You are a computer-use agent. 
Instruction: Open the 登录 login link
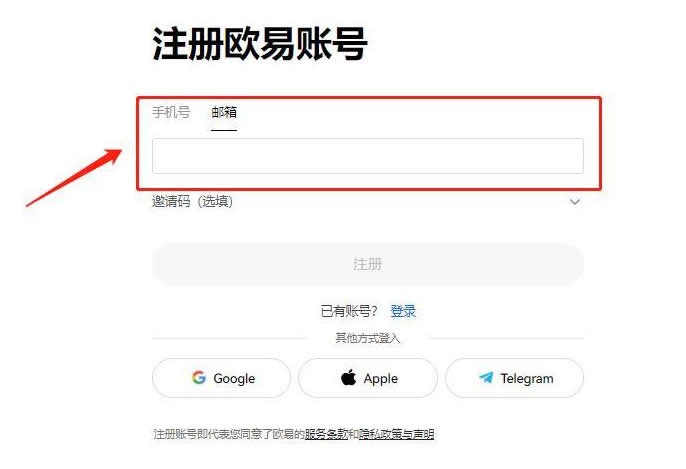403,312
